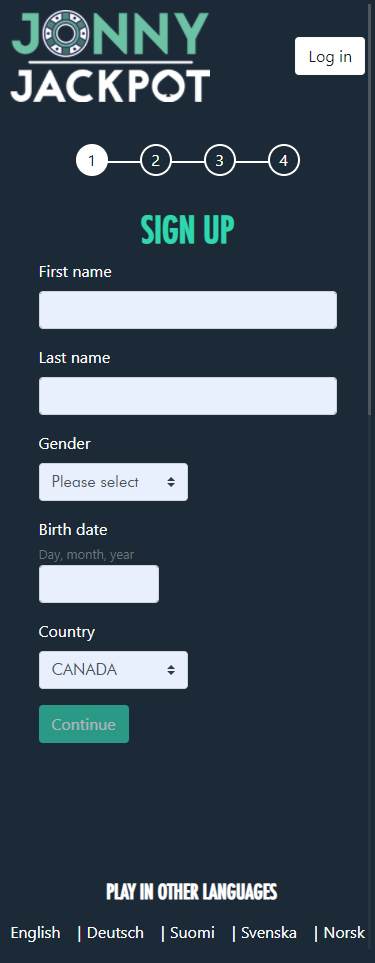Click the Log in button
The width and height of the screenshot is (375, 963).
point(330,56)
